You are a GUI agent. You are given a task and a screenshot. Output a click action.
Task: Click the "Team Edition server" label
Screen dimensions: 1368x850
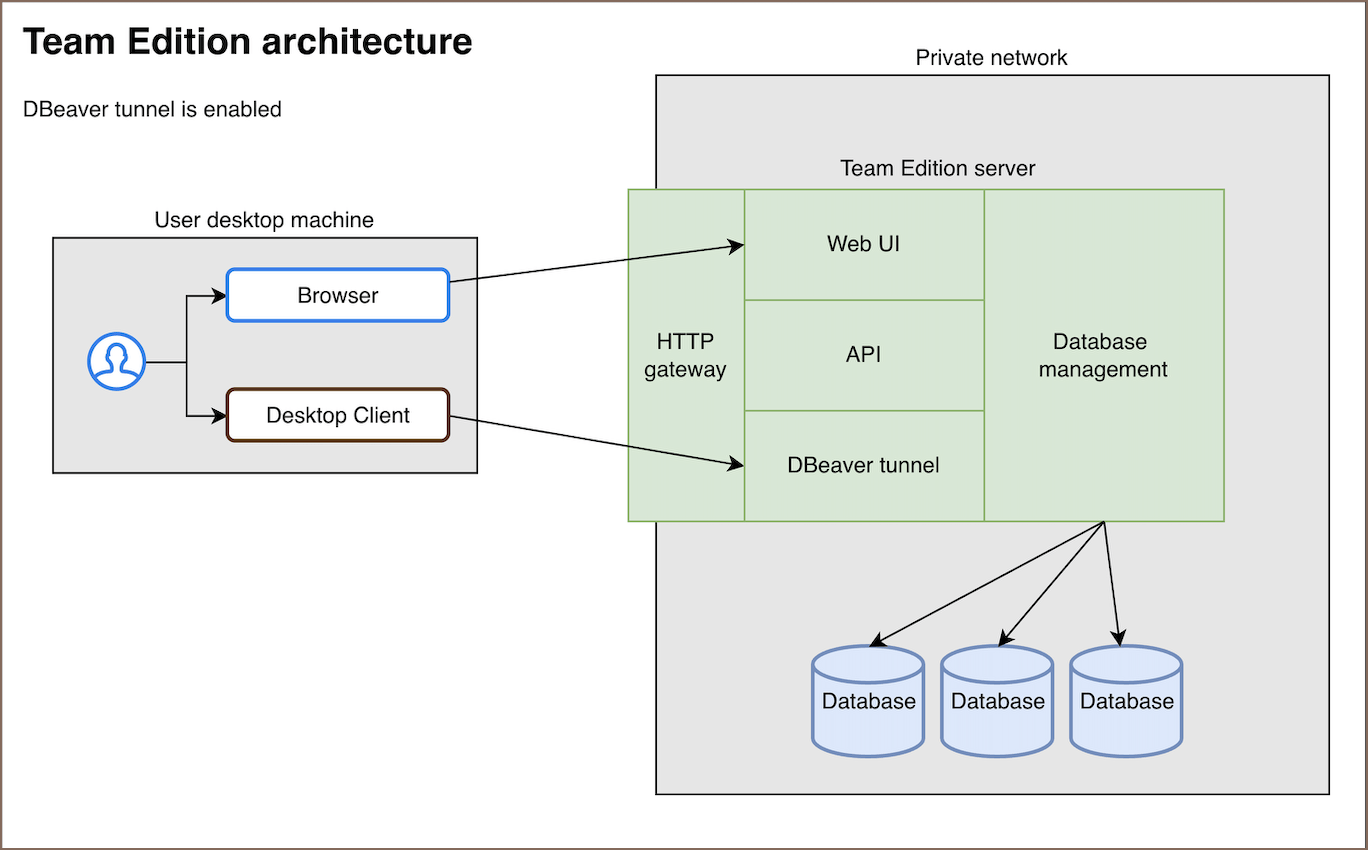pos(938,168)
